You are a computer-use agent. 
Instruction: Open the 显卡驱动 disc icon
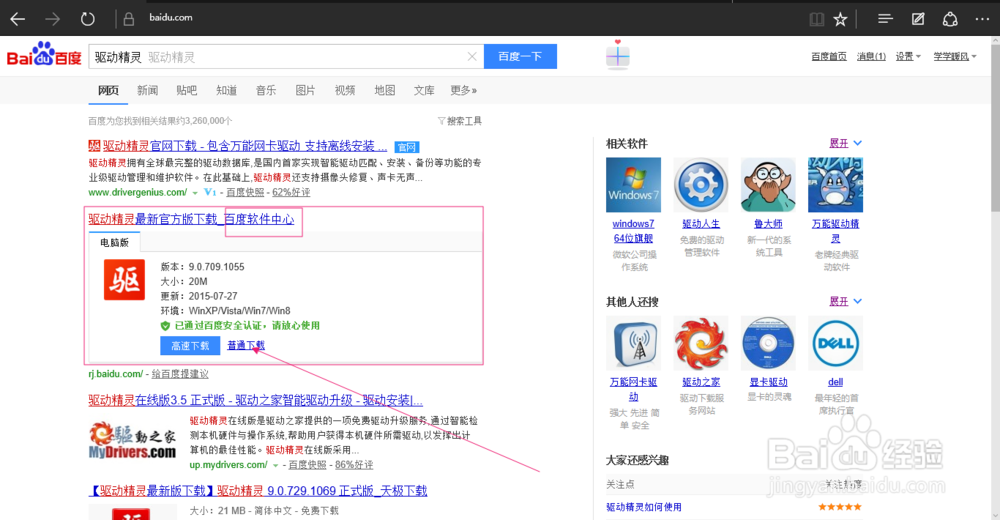(x=768, y=343)
